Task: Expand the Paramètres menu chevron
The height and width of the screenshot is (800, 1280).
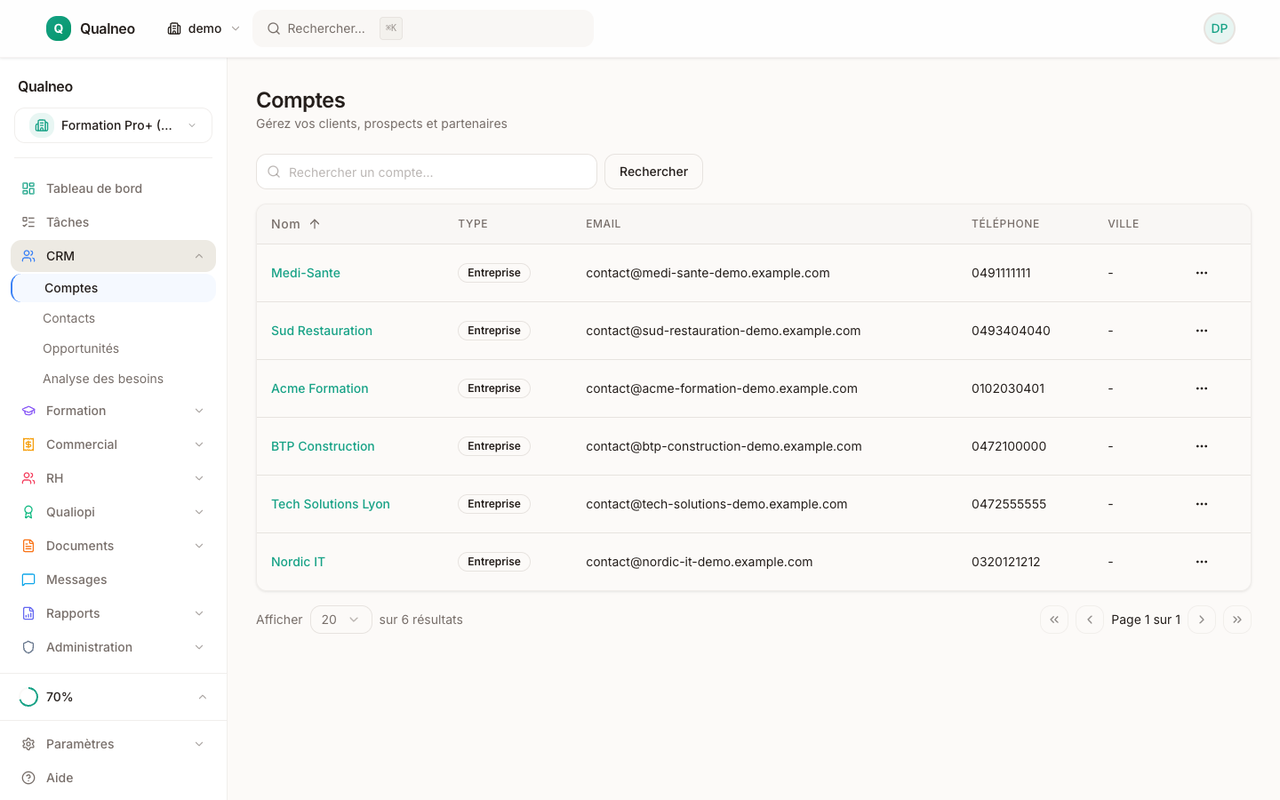Action: (199, 744)
